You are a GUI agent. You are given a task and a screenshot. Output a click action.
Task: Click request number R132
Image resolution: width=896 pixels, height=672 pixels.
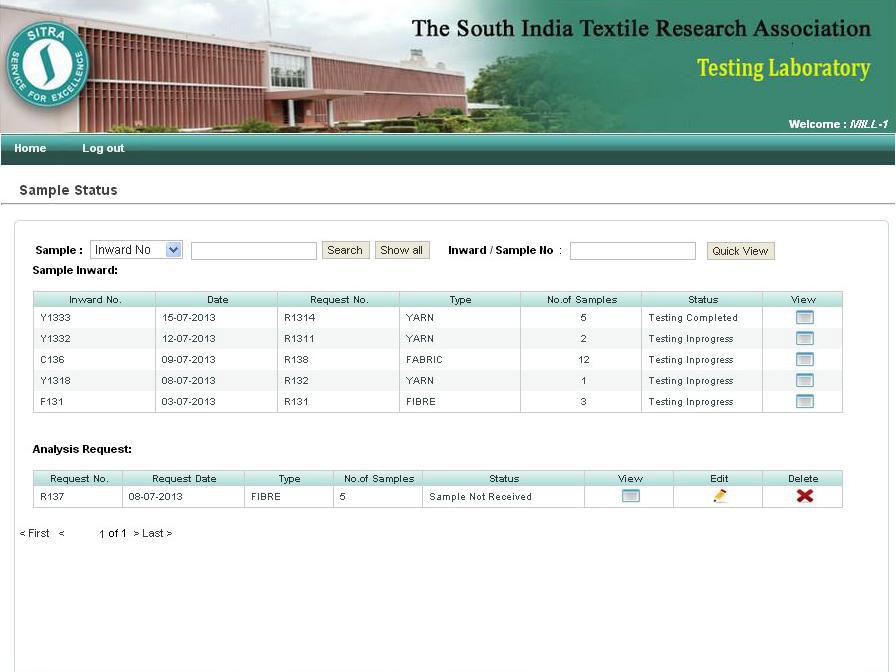(x=296, y=381)
